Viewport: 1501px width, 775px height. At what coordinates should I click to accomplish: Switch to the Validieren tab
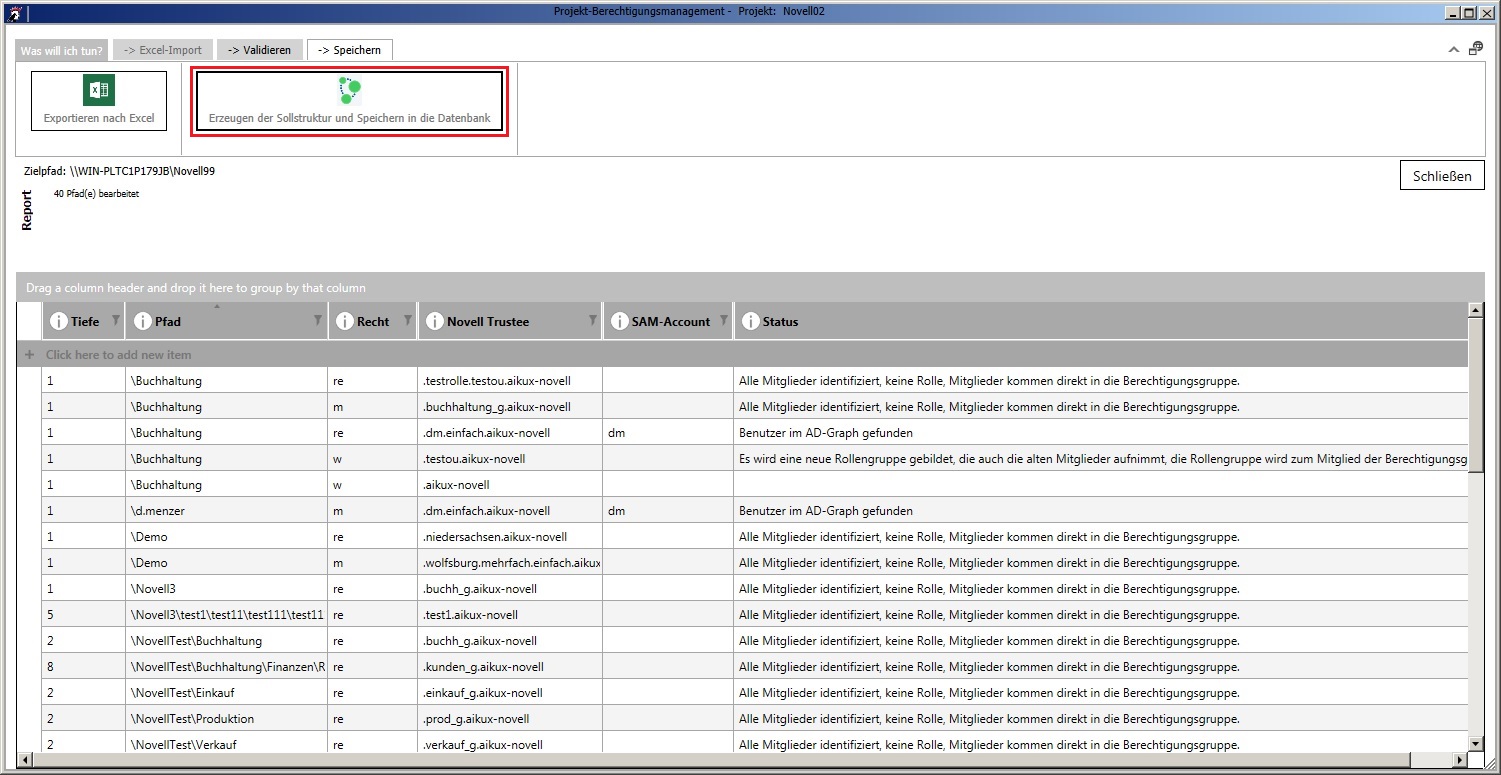pyautogui.click(x=260, y=50)
